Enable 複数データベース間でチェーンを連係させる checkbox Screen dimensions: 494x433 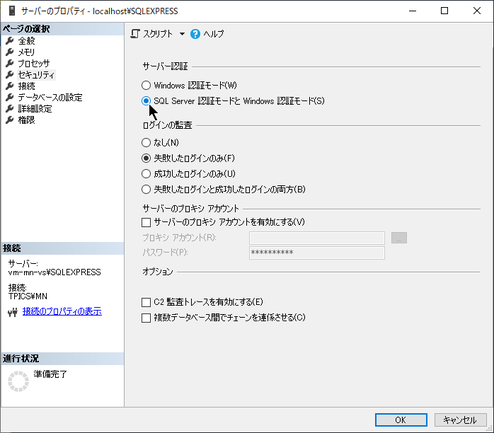click(146, 318)
